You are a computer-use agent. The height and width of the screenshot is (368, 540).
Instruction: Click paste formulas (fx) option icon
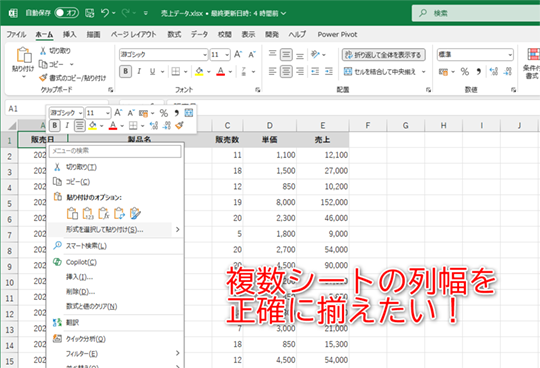tap(103, 214)
